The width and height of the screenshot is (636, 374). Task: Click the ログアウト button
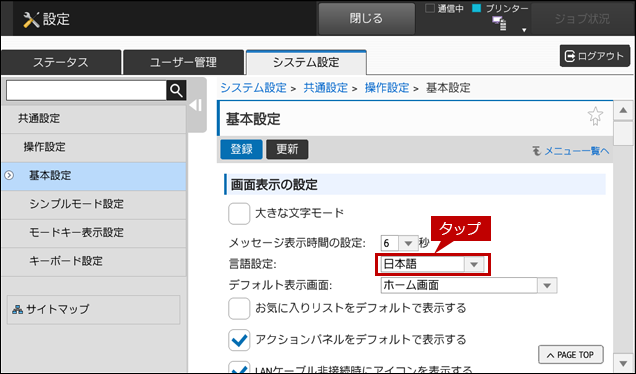click(x=595, y=56)
